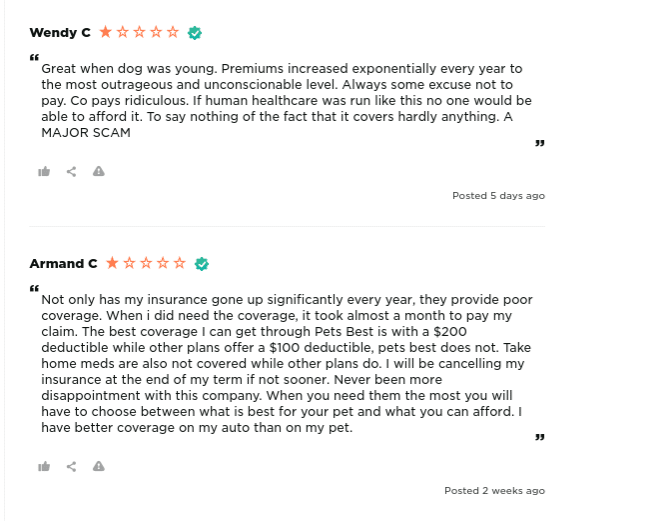
Task: Click reviewer name Armand C
Action: tap(63, 263)
